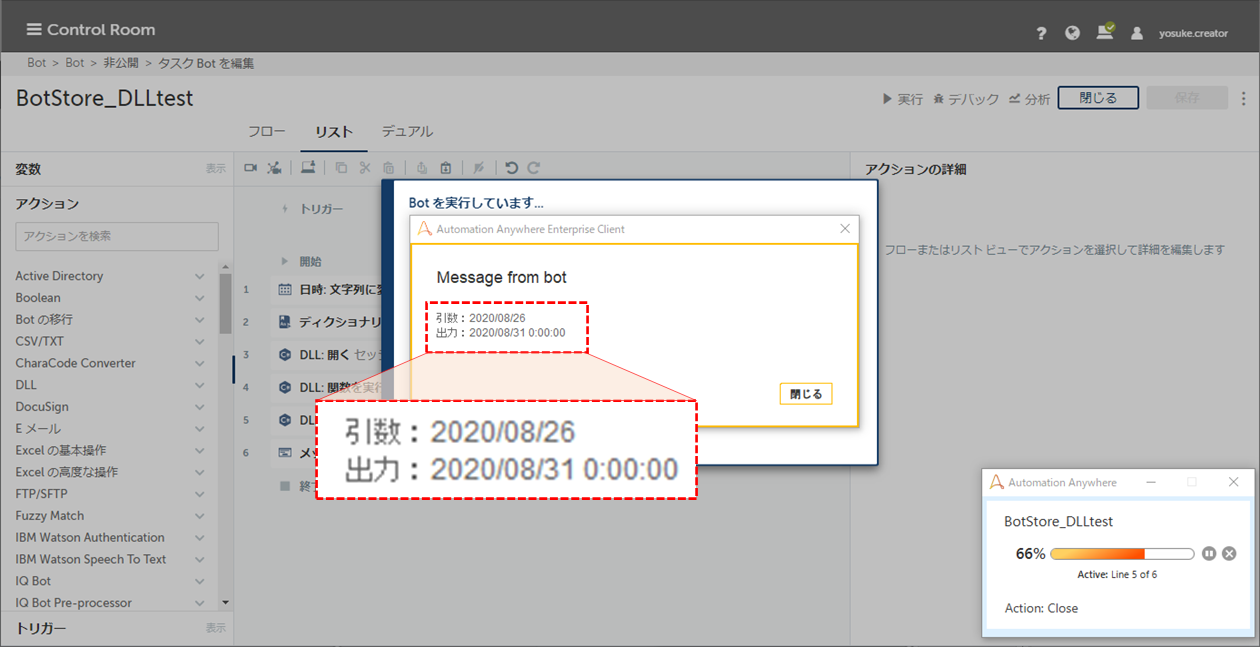Click the デバック debug button
The image size is (1260, 647).
tap(966, 99)
